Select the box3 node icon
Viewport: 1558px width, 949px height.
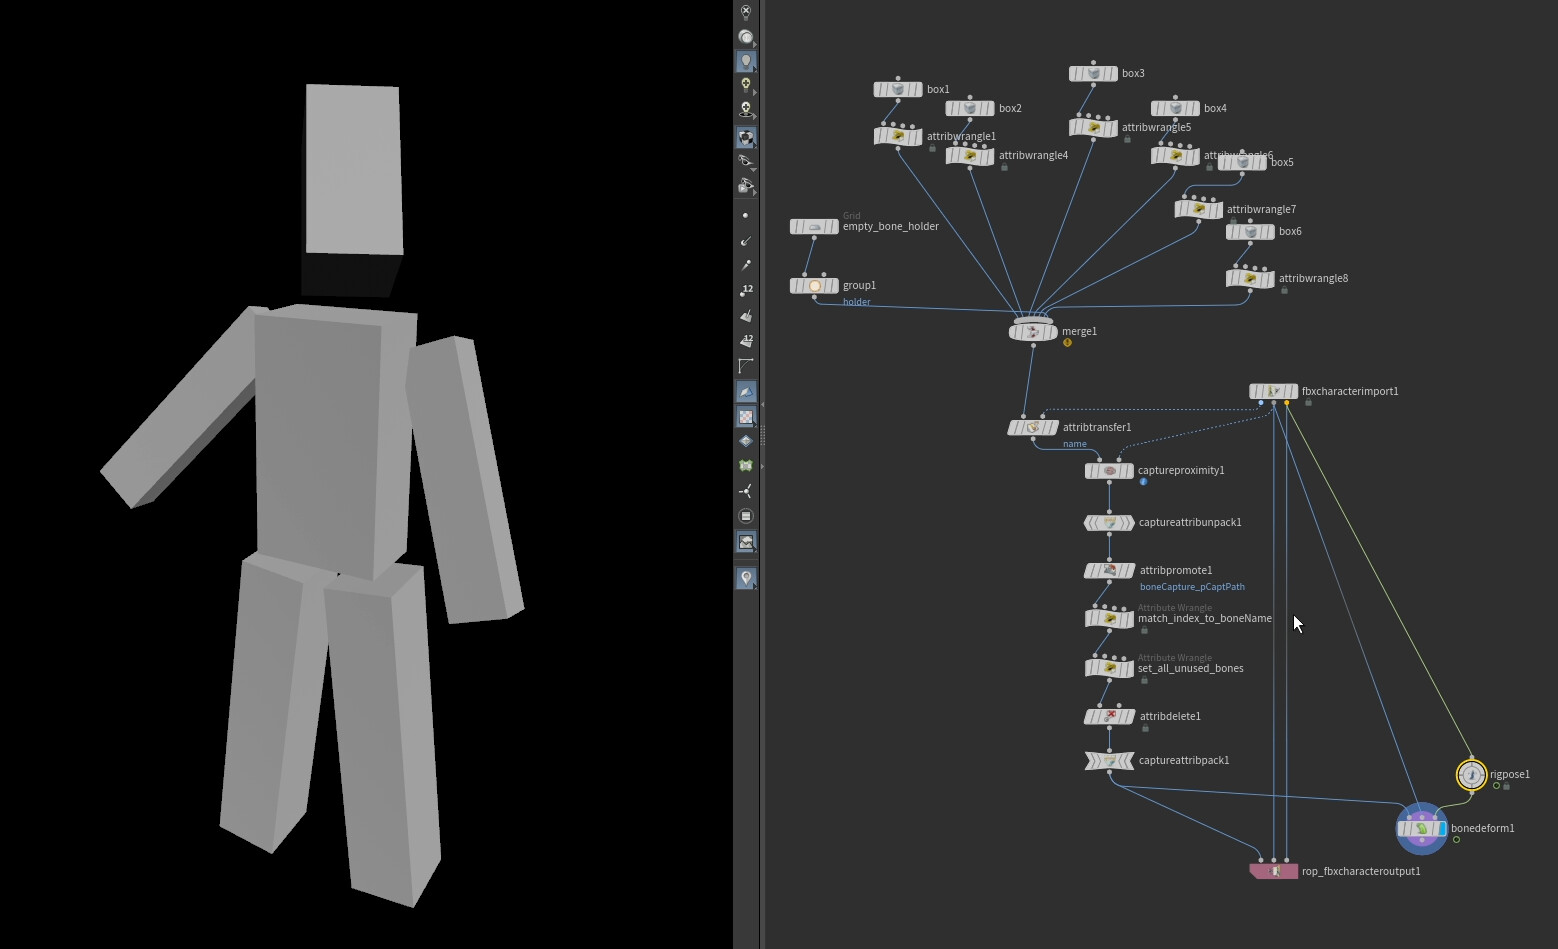pyautogui.click(x=1093, y=73)
